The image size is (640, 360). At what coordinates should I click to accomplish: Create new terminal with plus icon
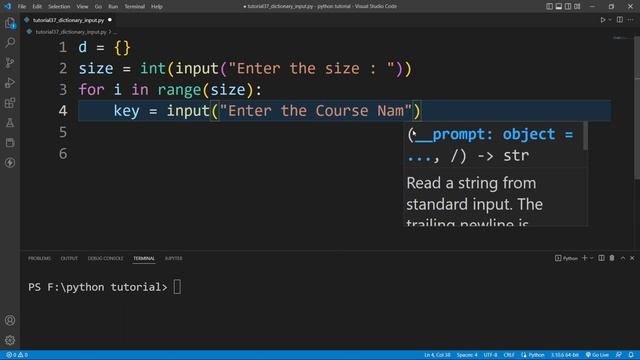point(584,258)
